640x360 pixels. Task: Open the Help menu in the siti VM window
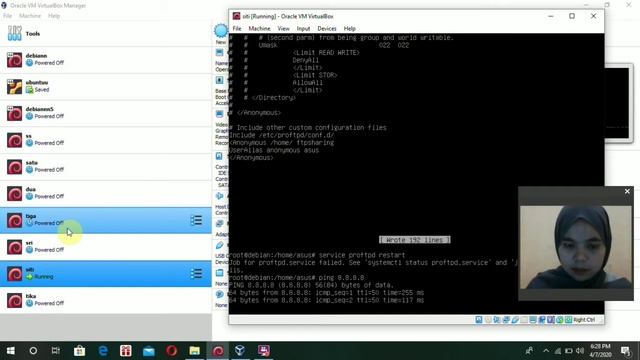click(349, 29)
